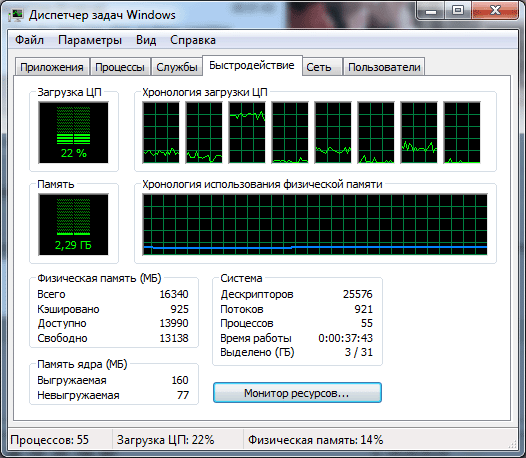The height and width of the screenshot is (458, 526).
Task: Click the third CPU core graph with high load
Action: 247,133
